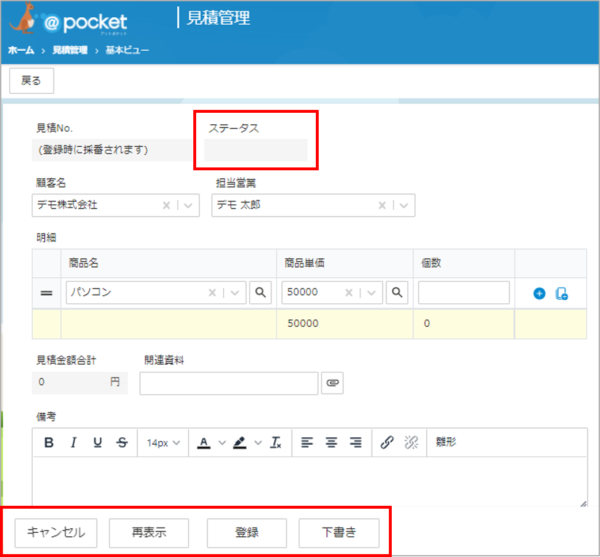Expand the 商品単価 dropdown arrow
The width and height of the screenshot is (600, 557).
click(x=371, y=293)
